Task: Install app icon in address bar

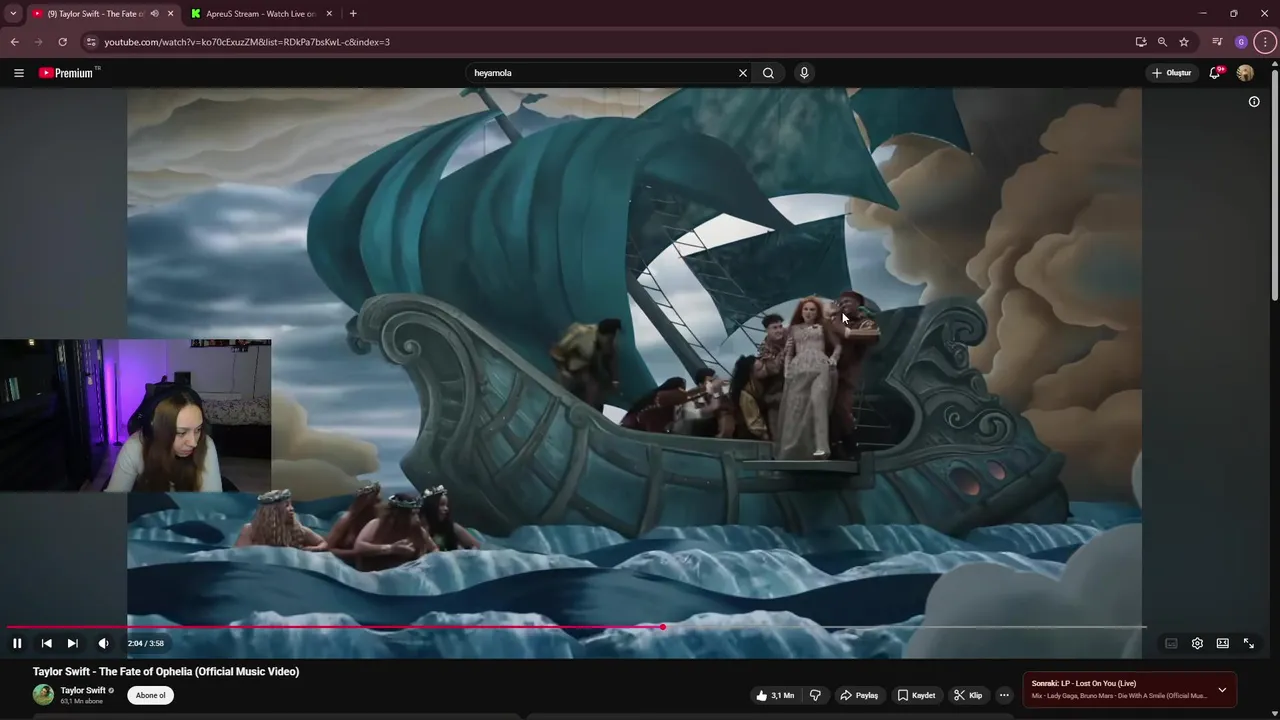Action: 1141,42
